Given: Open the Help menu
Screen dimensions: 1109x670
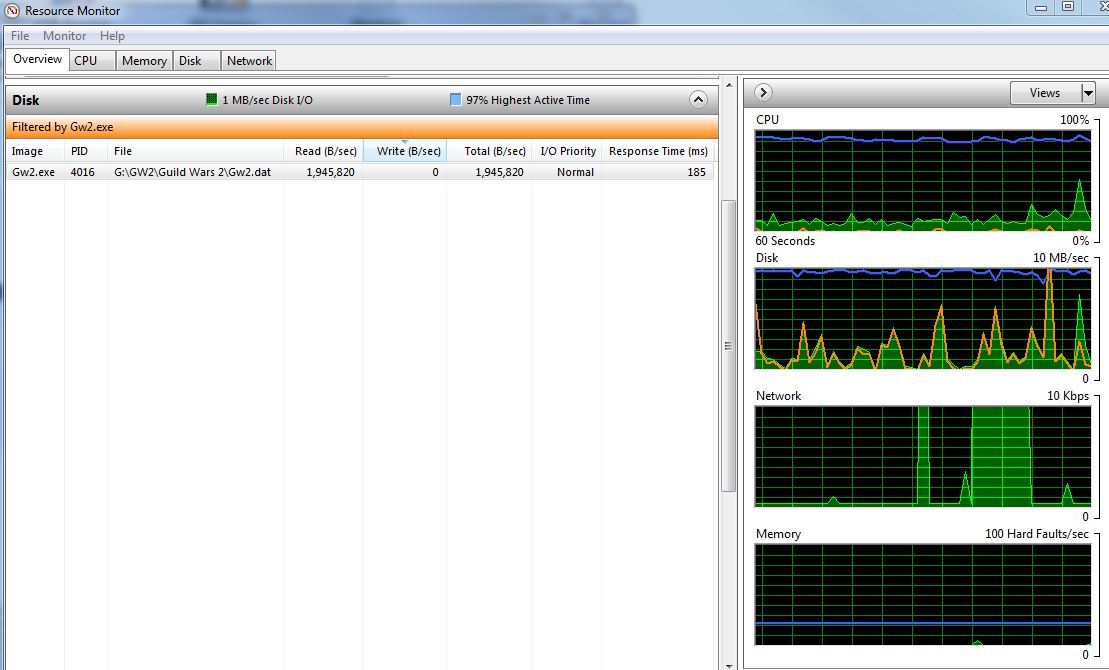Looking at the screenshot, I should (x=112, y=35).
